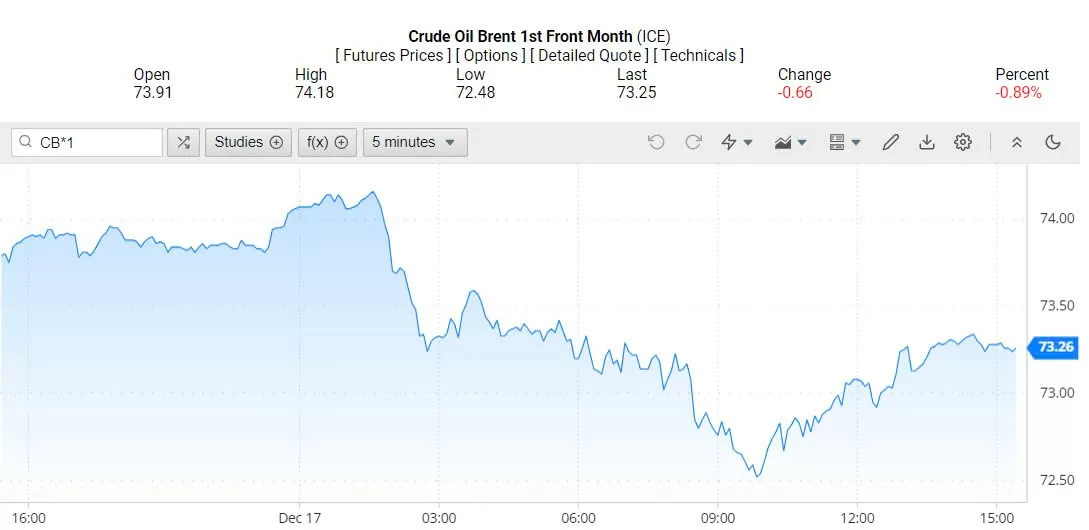The width and height of the screenshot is (1089, 530).
Task: Open the Studies menu
Action: tap(249, 142)
